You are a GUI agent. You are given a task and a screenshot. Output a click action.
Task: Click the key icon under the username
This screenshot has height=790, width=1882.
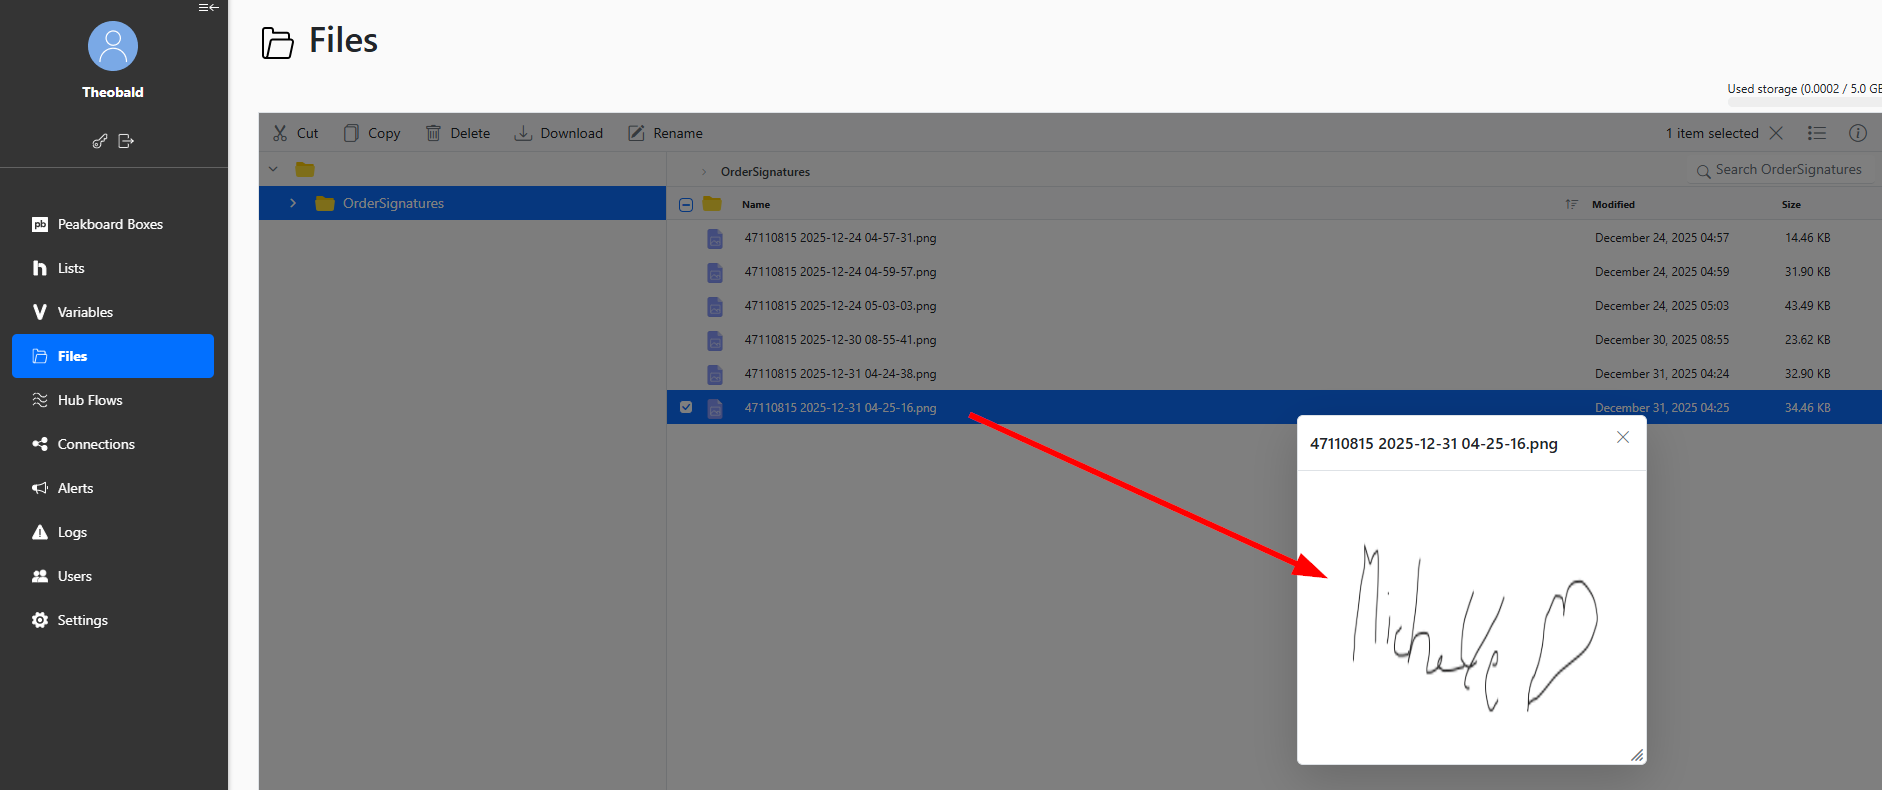click(x=100, y=141)
